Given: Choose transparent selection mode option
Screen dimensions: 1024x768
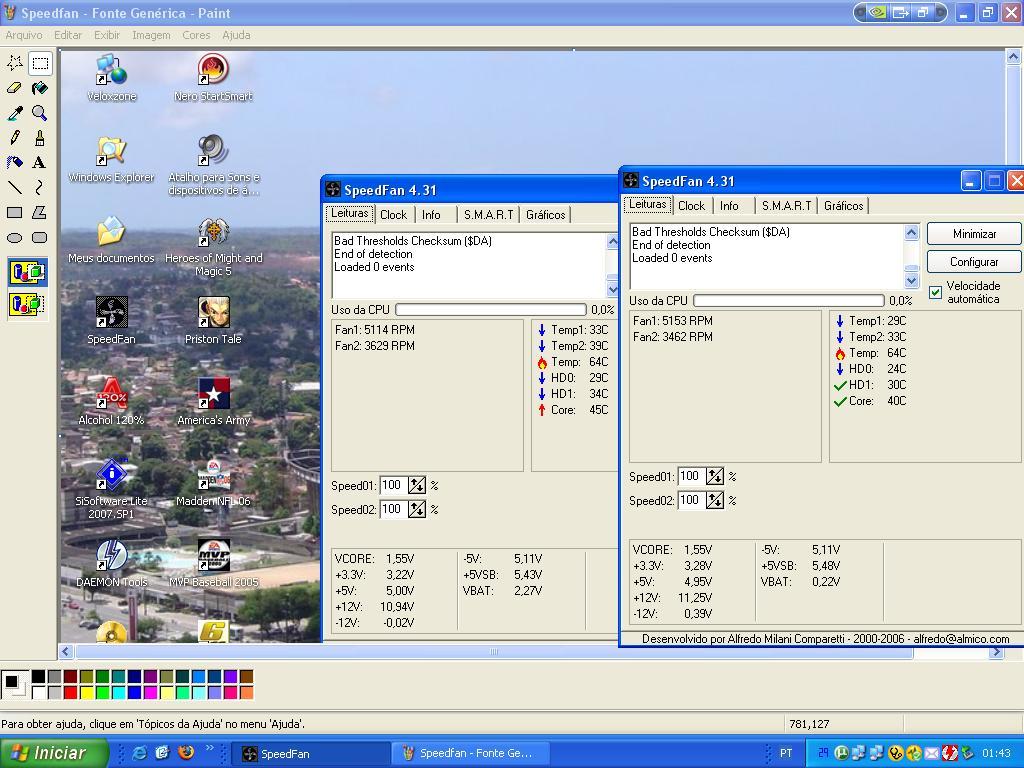Looking at the screenshot, I should coord(27,304).
